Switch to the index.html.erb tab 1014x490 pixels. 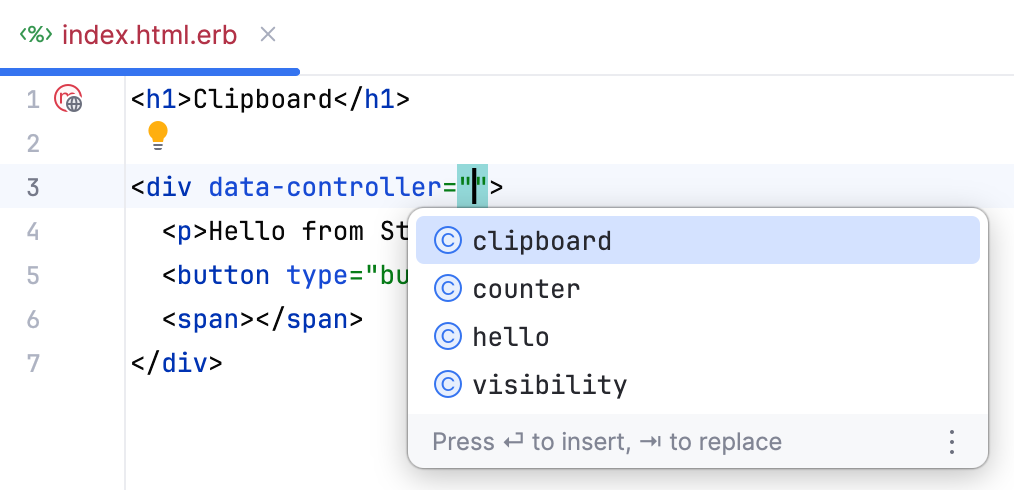(149, 35)
